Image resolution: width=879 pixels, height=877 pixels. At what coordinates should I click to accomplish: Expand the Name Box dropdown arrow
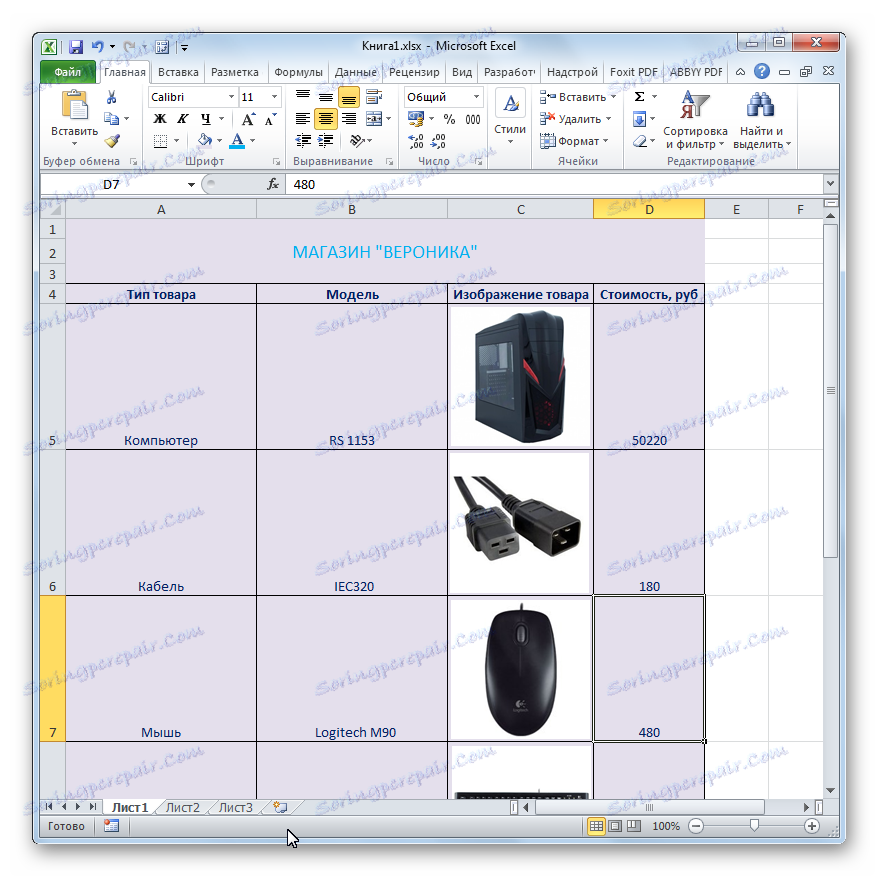click(x=191, y=184)
